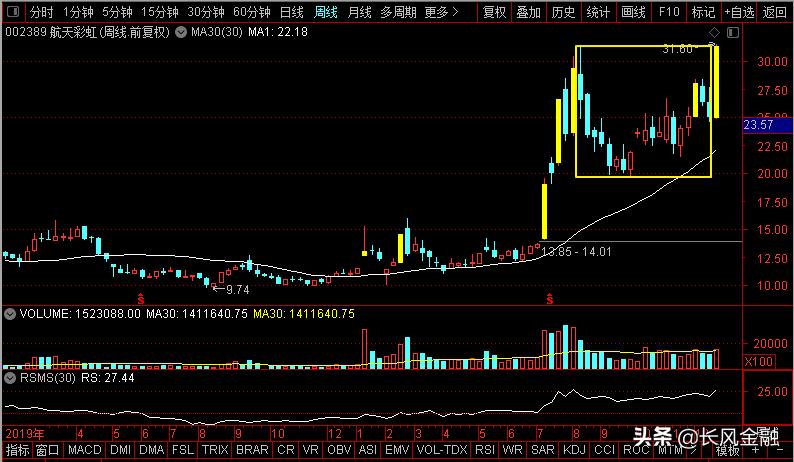This screenshot has height=462, width=794.
Task: Select the ROC indicator tab
Action: [636, 450]
